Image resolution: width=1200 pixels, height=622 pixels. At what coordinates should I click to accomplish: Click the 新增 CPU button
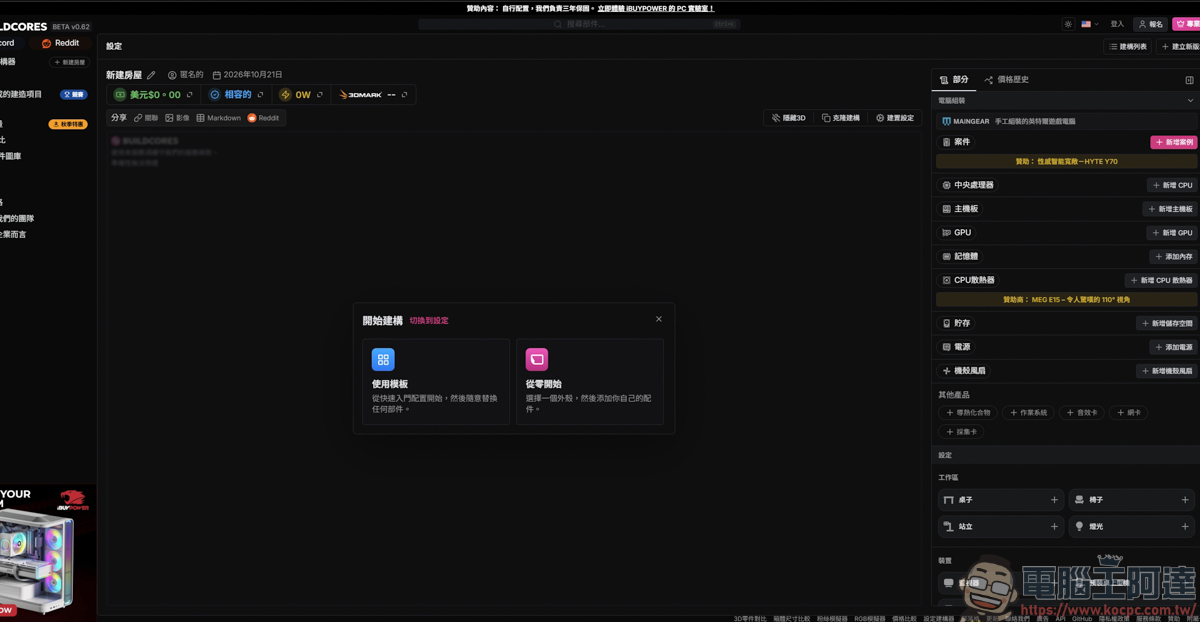(x=1172, y=185)
